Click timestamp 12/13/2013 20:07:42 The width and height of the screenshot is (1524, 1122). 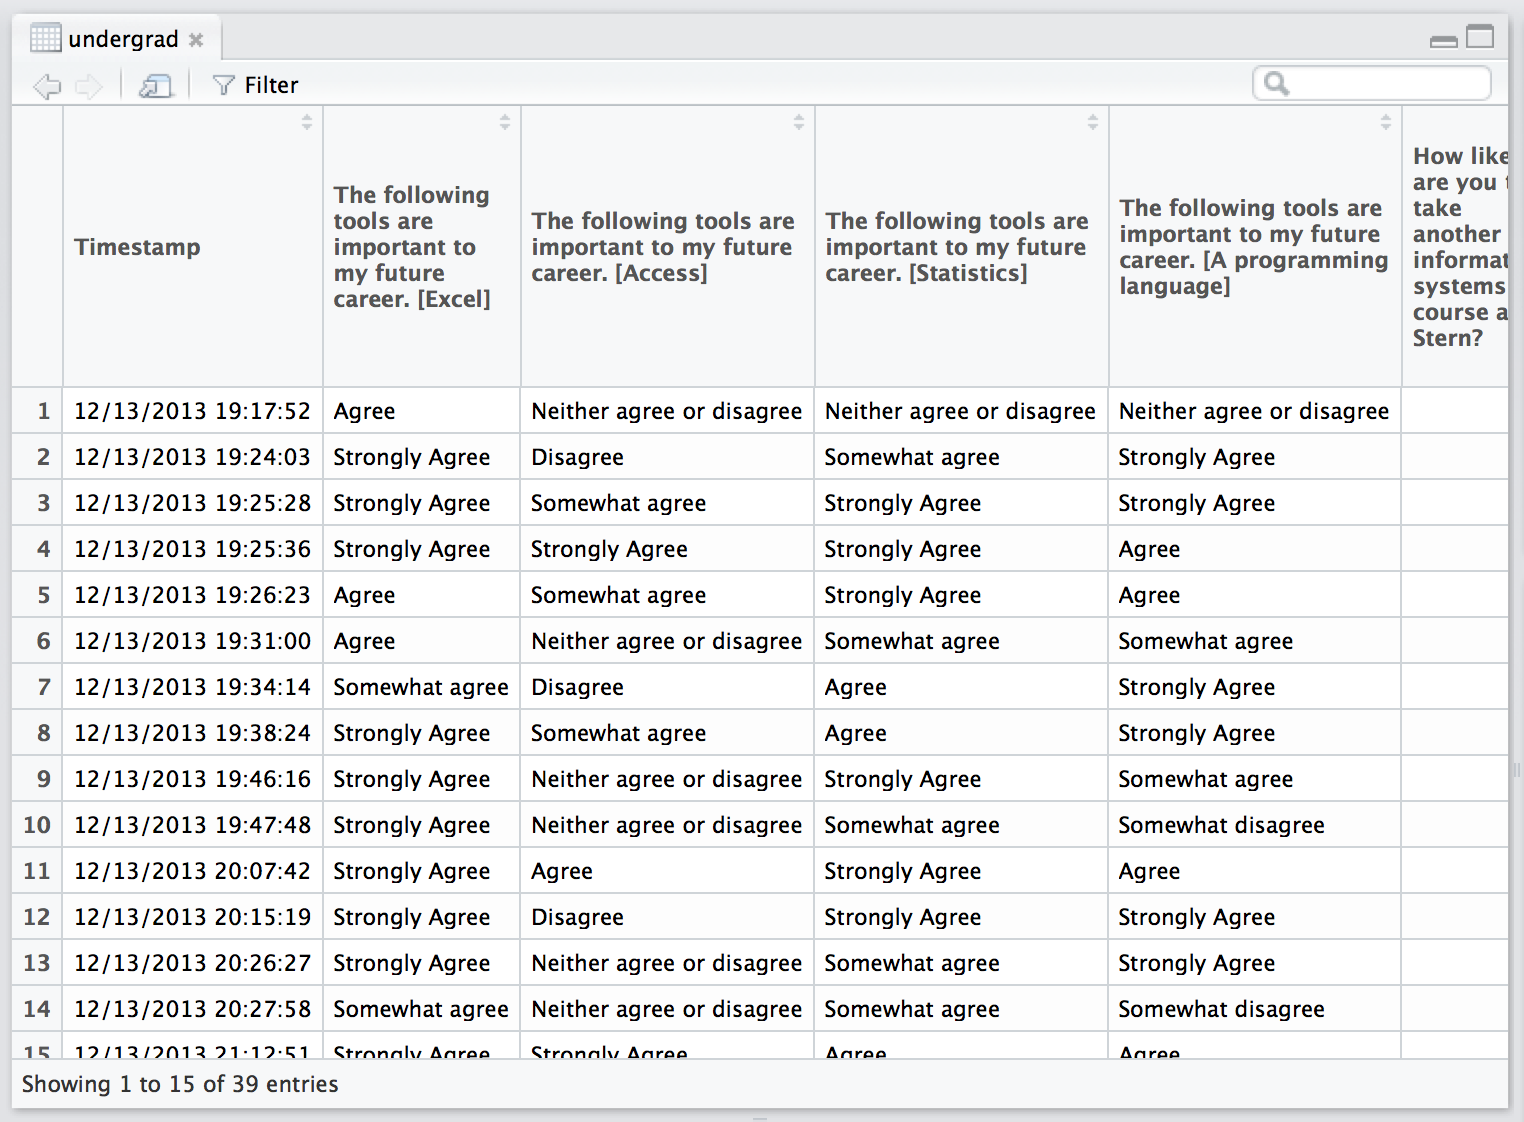coord(192,871)
